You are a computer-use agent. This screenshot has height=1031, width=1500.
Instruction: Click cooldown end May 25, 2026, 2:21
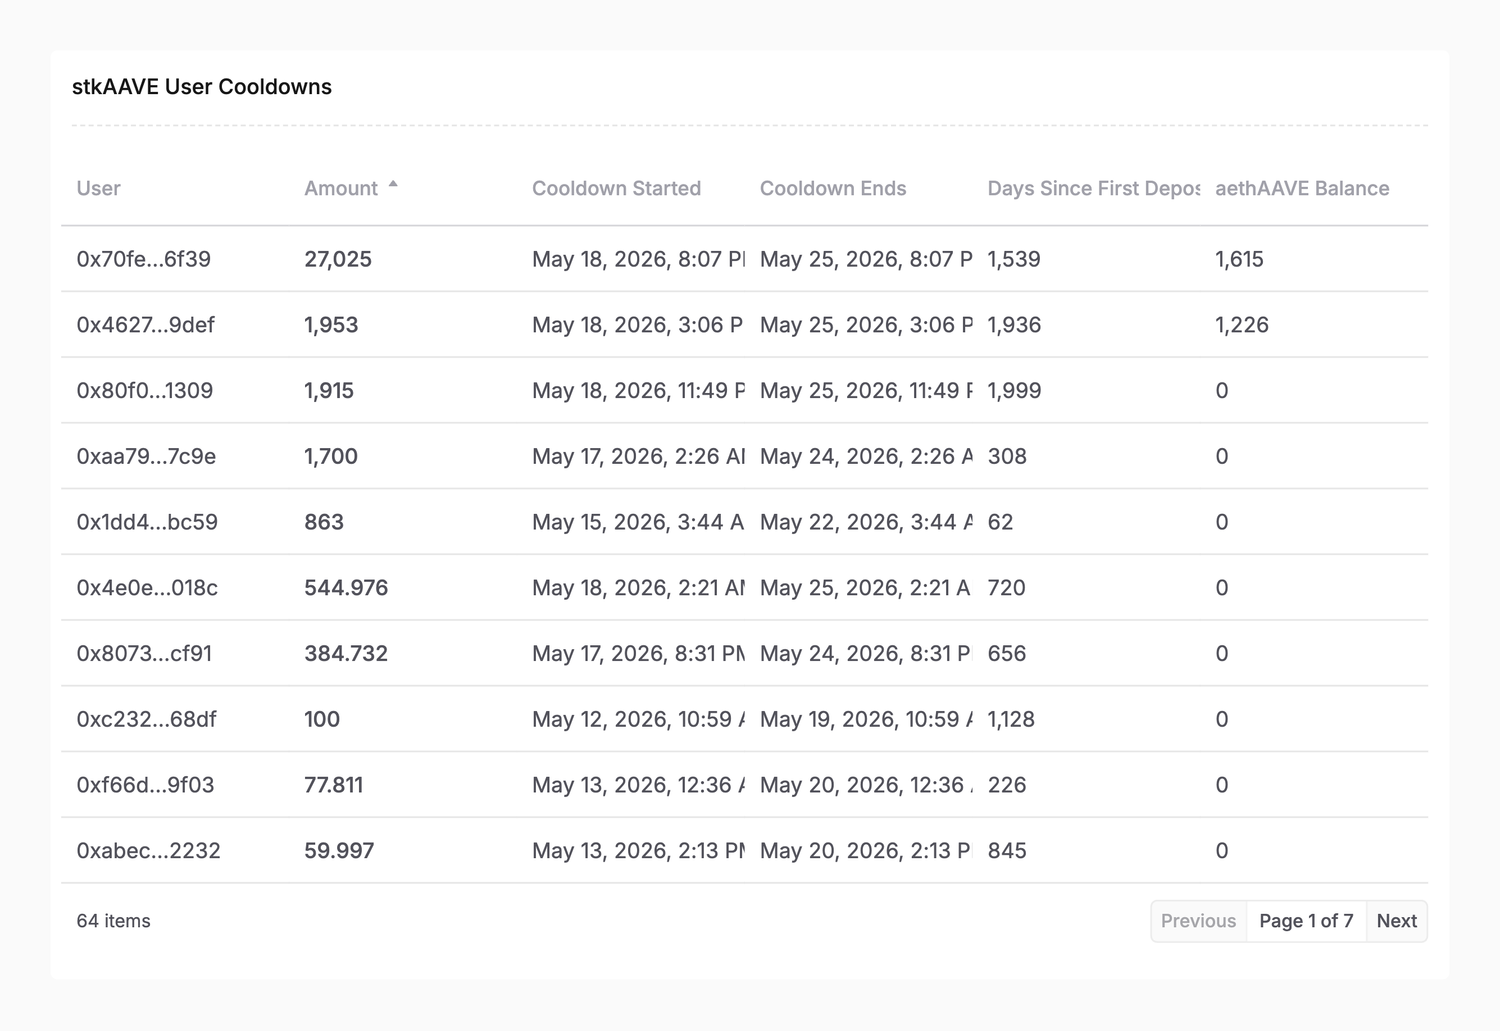[866, 588]
